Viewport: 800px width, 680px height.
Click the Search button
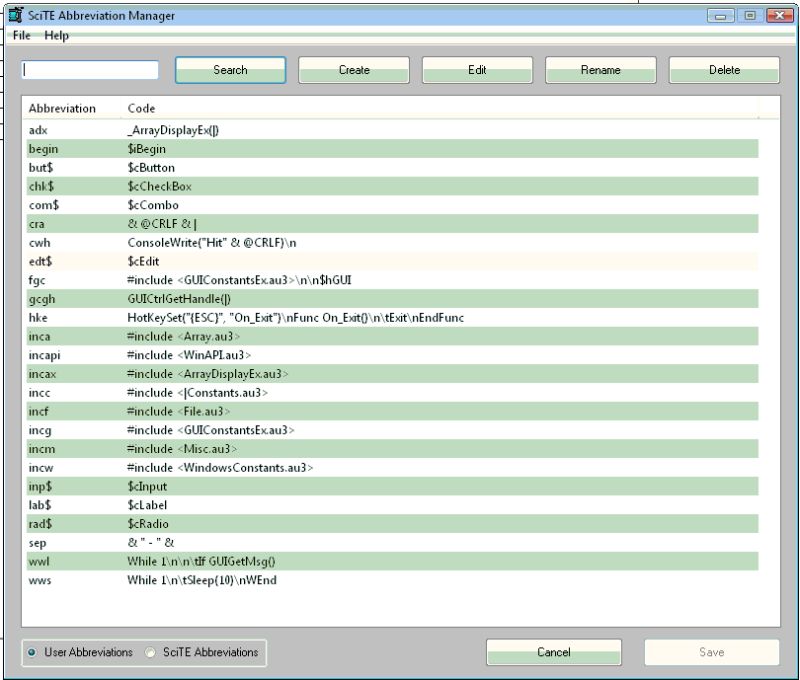point(231,70)
